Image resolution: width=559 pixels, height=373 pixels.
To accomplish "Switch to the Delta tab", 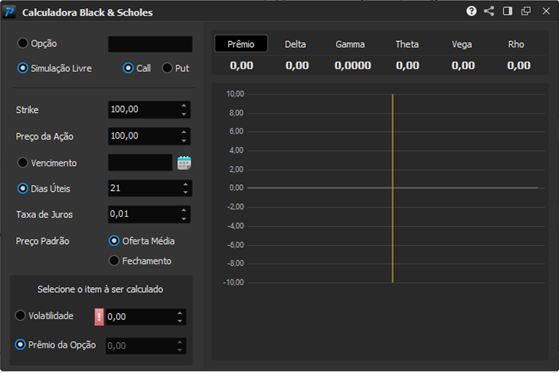I will pos(295,44).
